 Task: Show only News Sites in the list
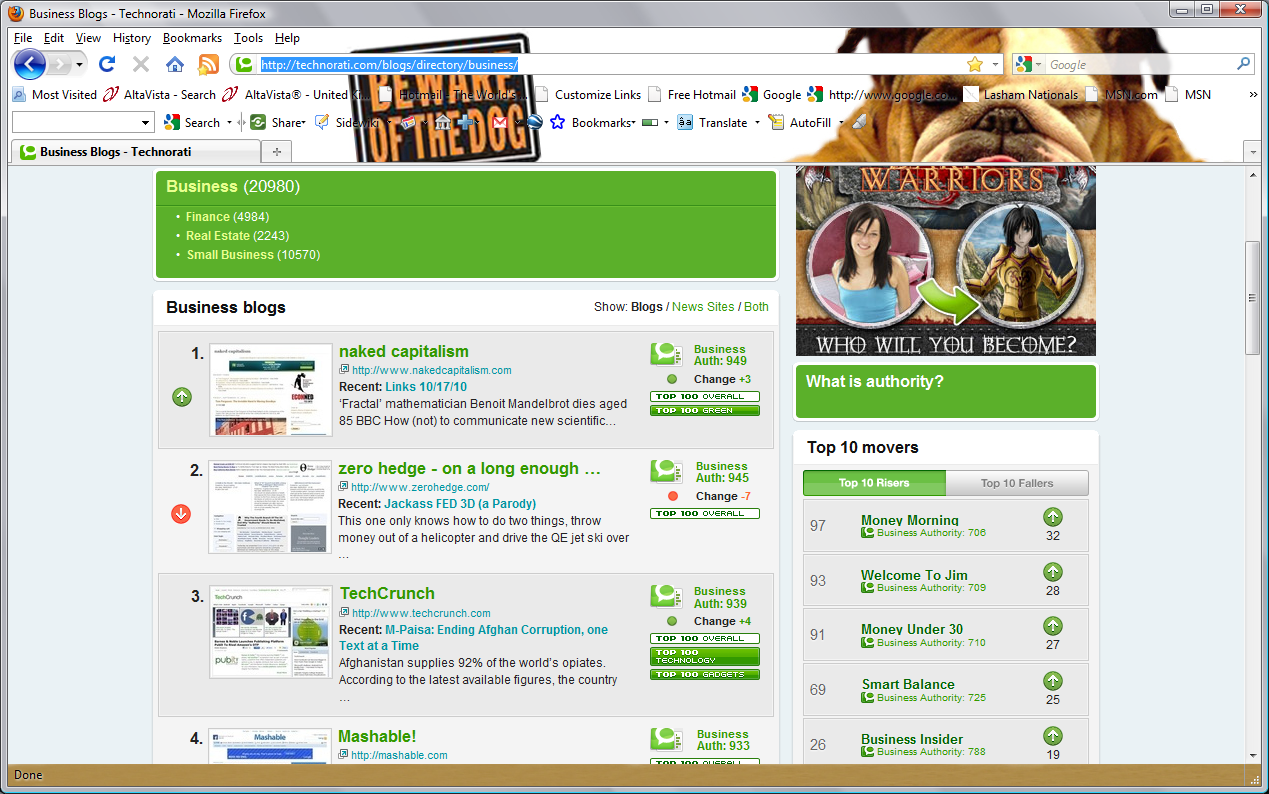[703, 307]
